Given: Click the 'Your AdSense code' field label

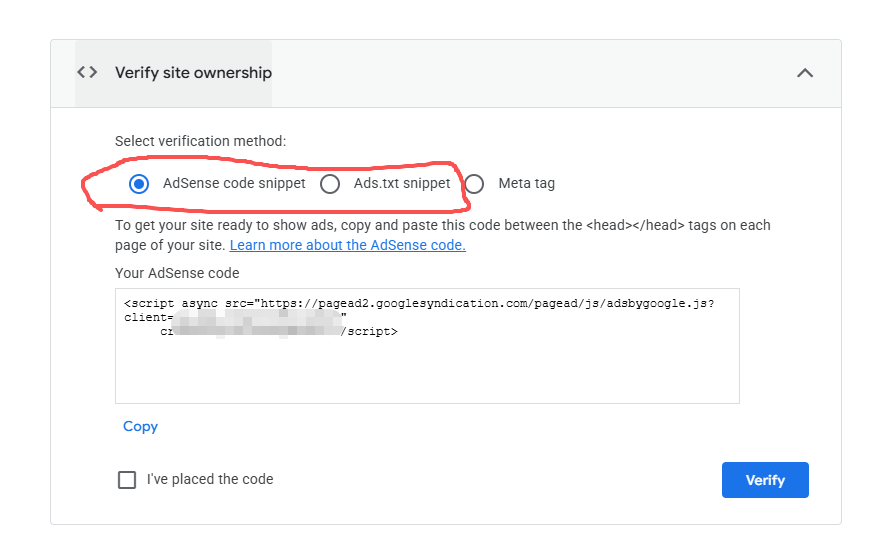Looking at the screenshot, I should coord(177,273).
